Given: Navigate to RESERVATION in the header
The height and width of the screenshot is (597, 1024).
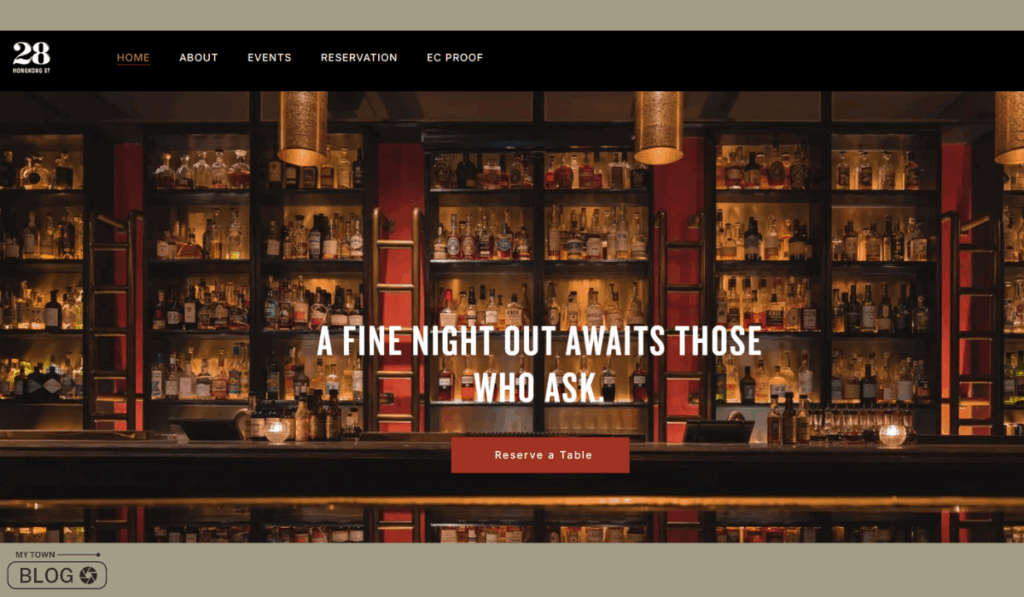Looking at the screenshot, I should click(x=359, y=57).
